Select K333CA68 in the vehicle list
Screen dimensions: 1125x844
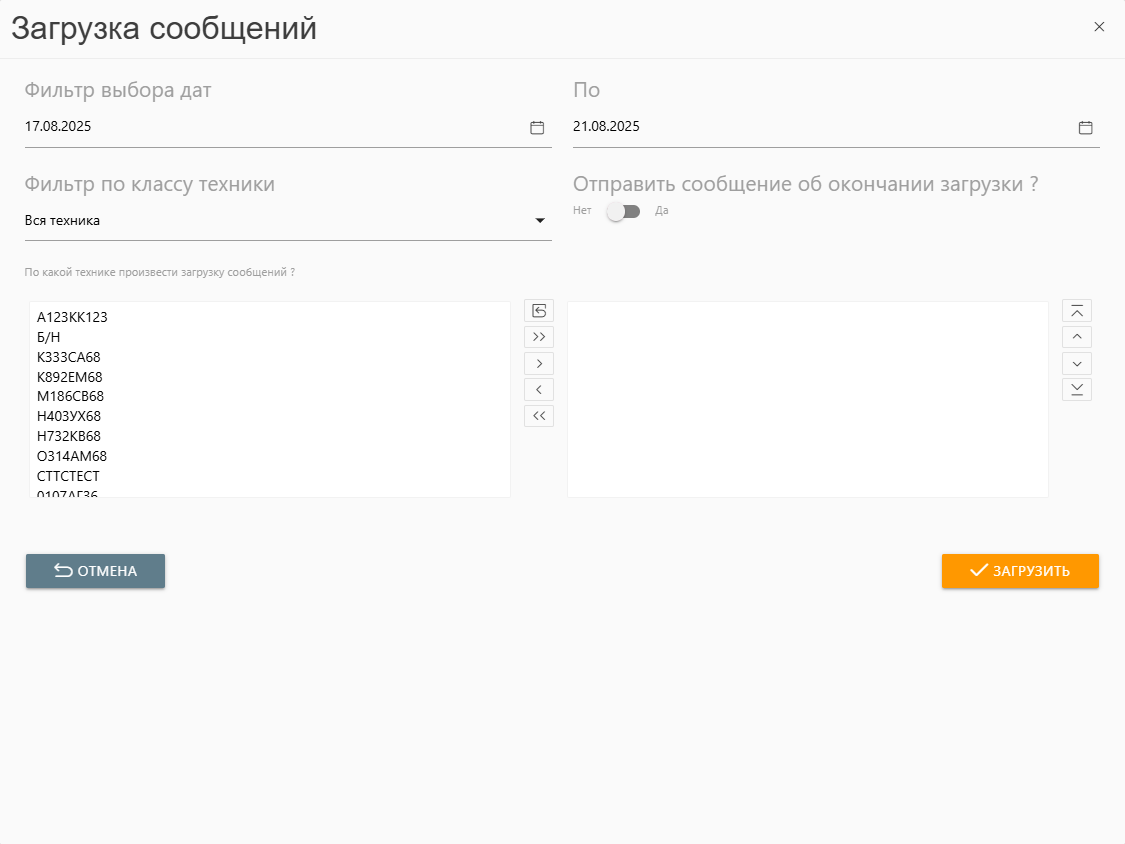click(270, 357)
